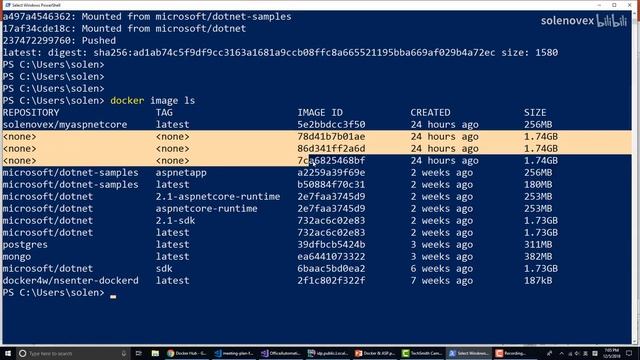The image size is (640, 360).
Task: Click the '382MB' size of mongo
Action: coord(538,256)
